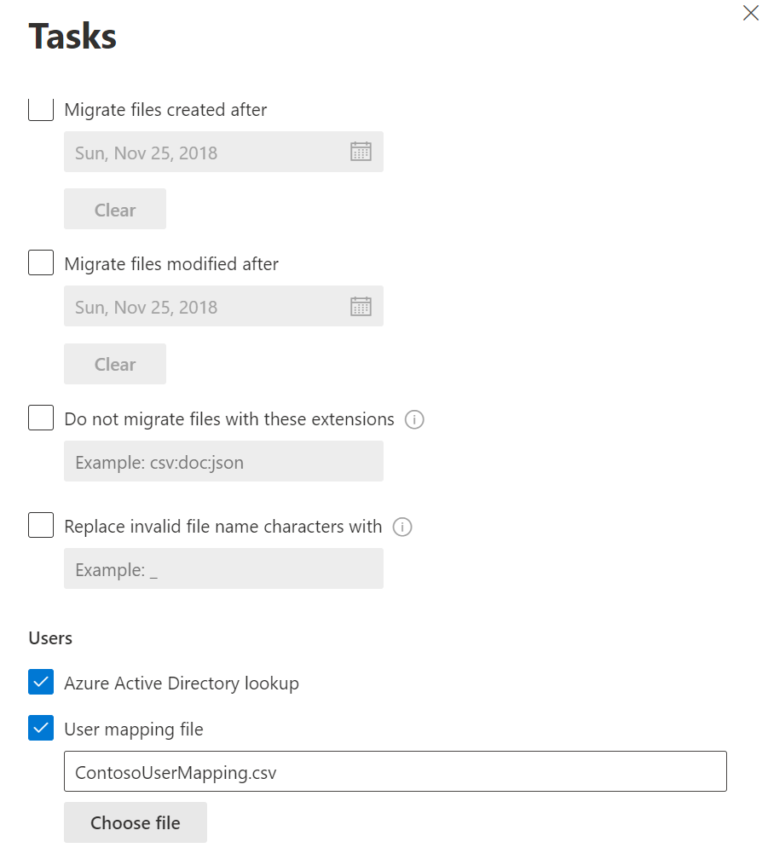The width and height of the screenshot is (768, 865).
Task: Click the csv:doc:json extensions input field
Action: click(223, 461)
